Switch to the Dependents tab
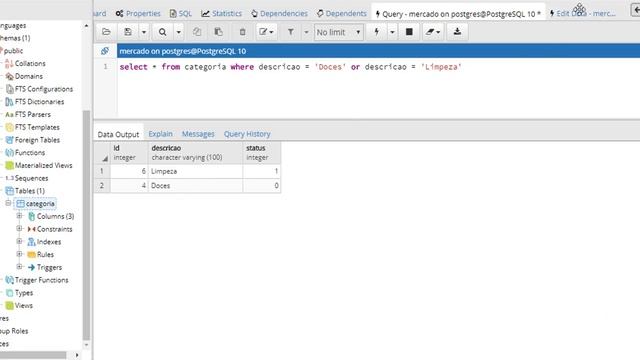The width and height of the screenshot is (640, 360). click(342, 13)
